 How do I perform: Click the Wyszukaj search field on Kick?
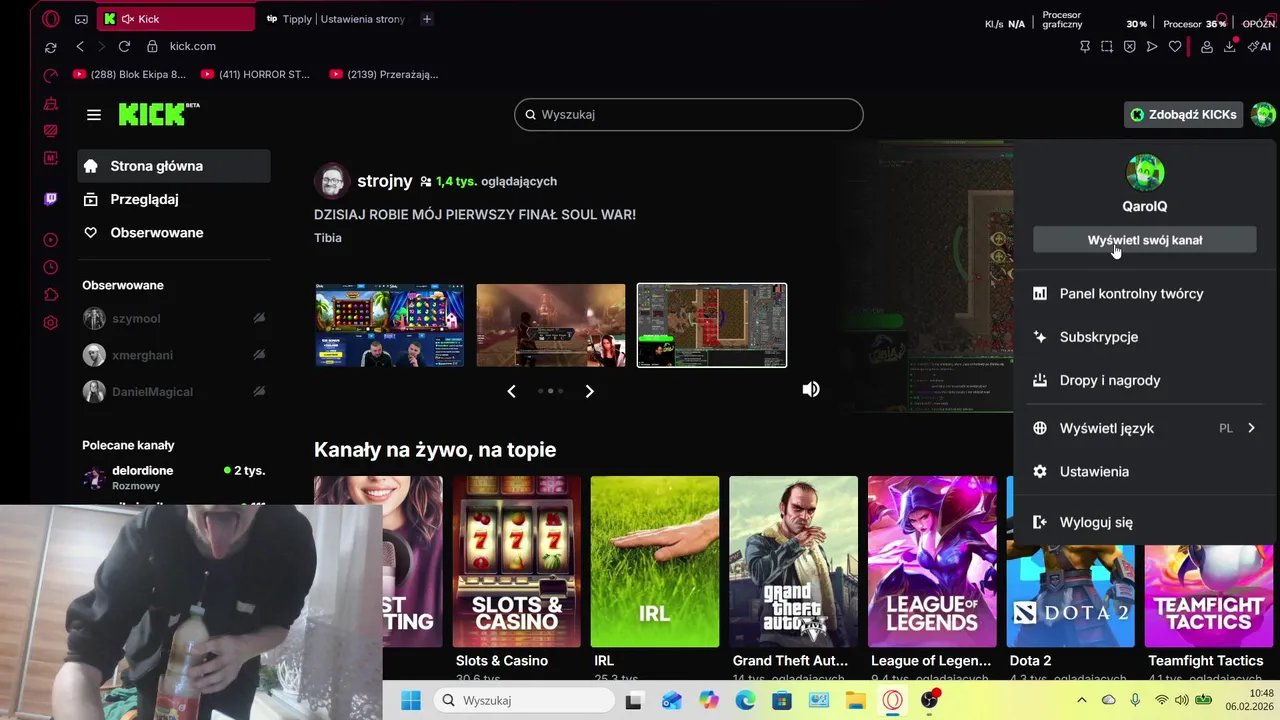(x=688, y=114)
